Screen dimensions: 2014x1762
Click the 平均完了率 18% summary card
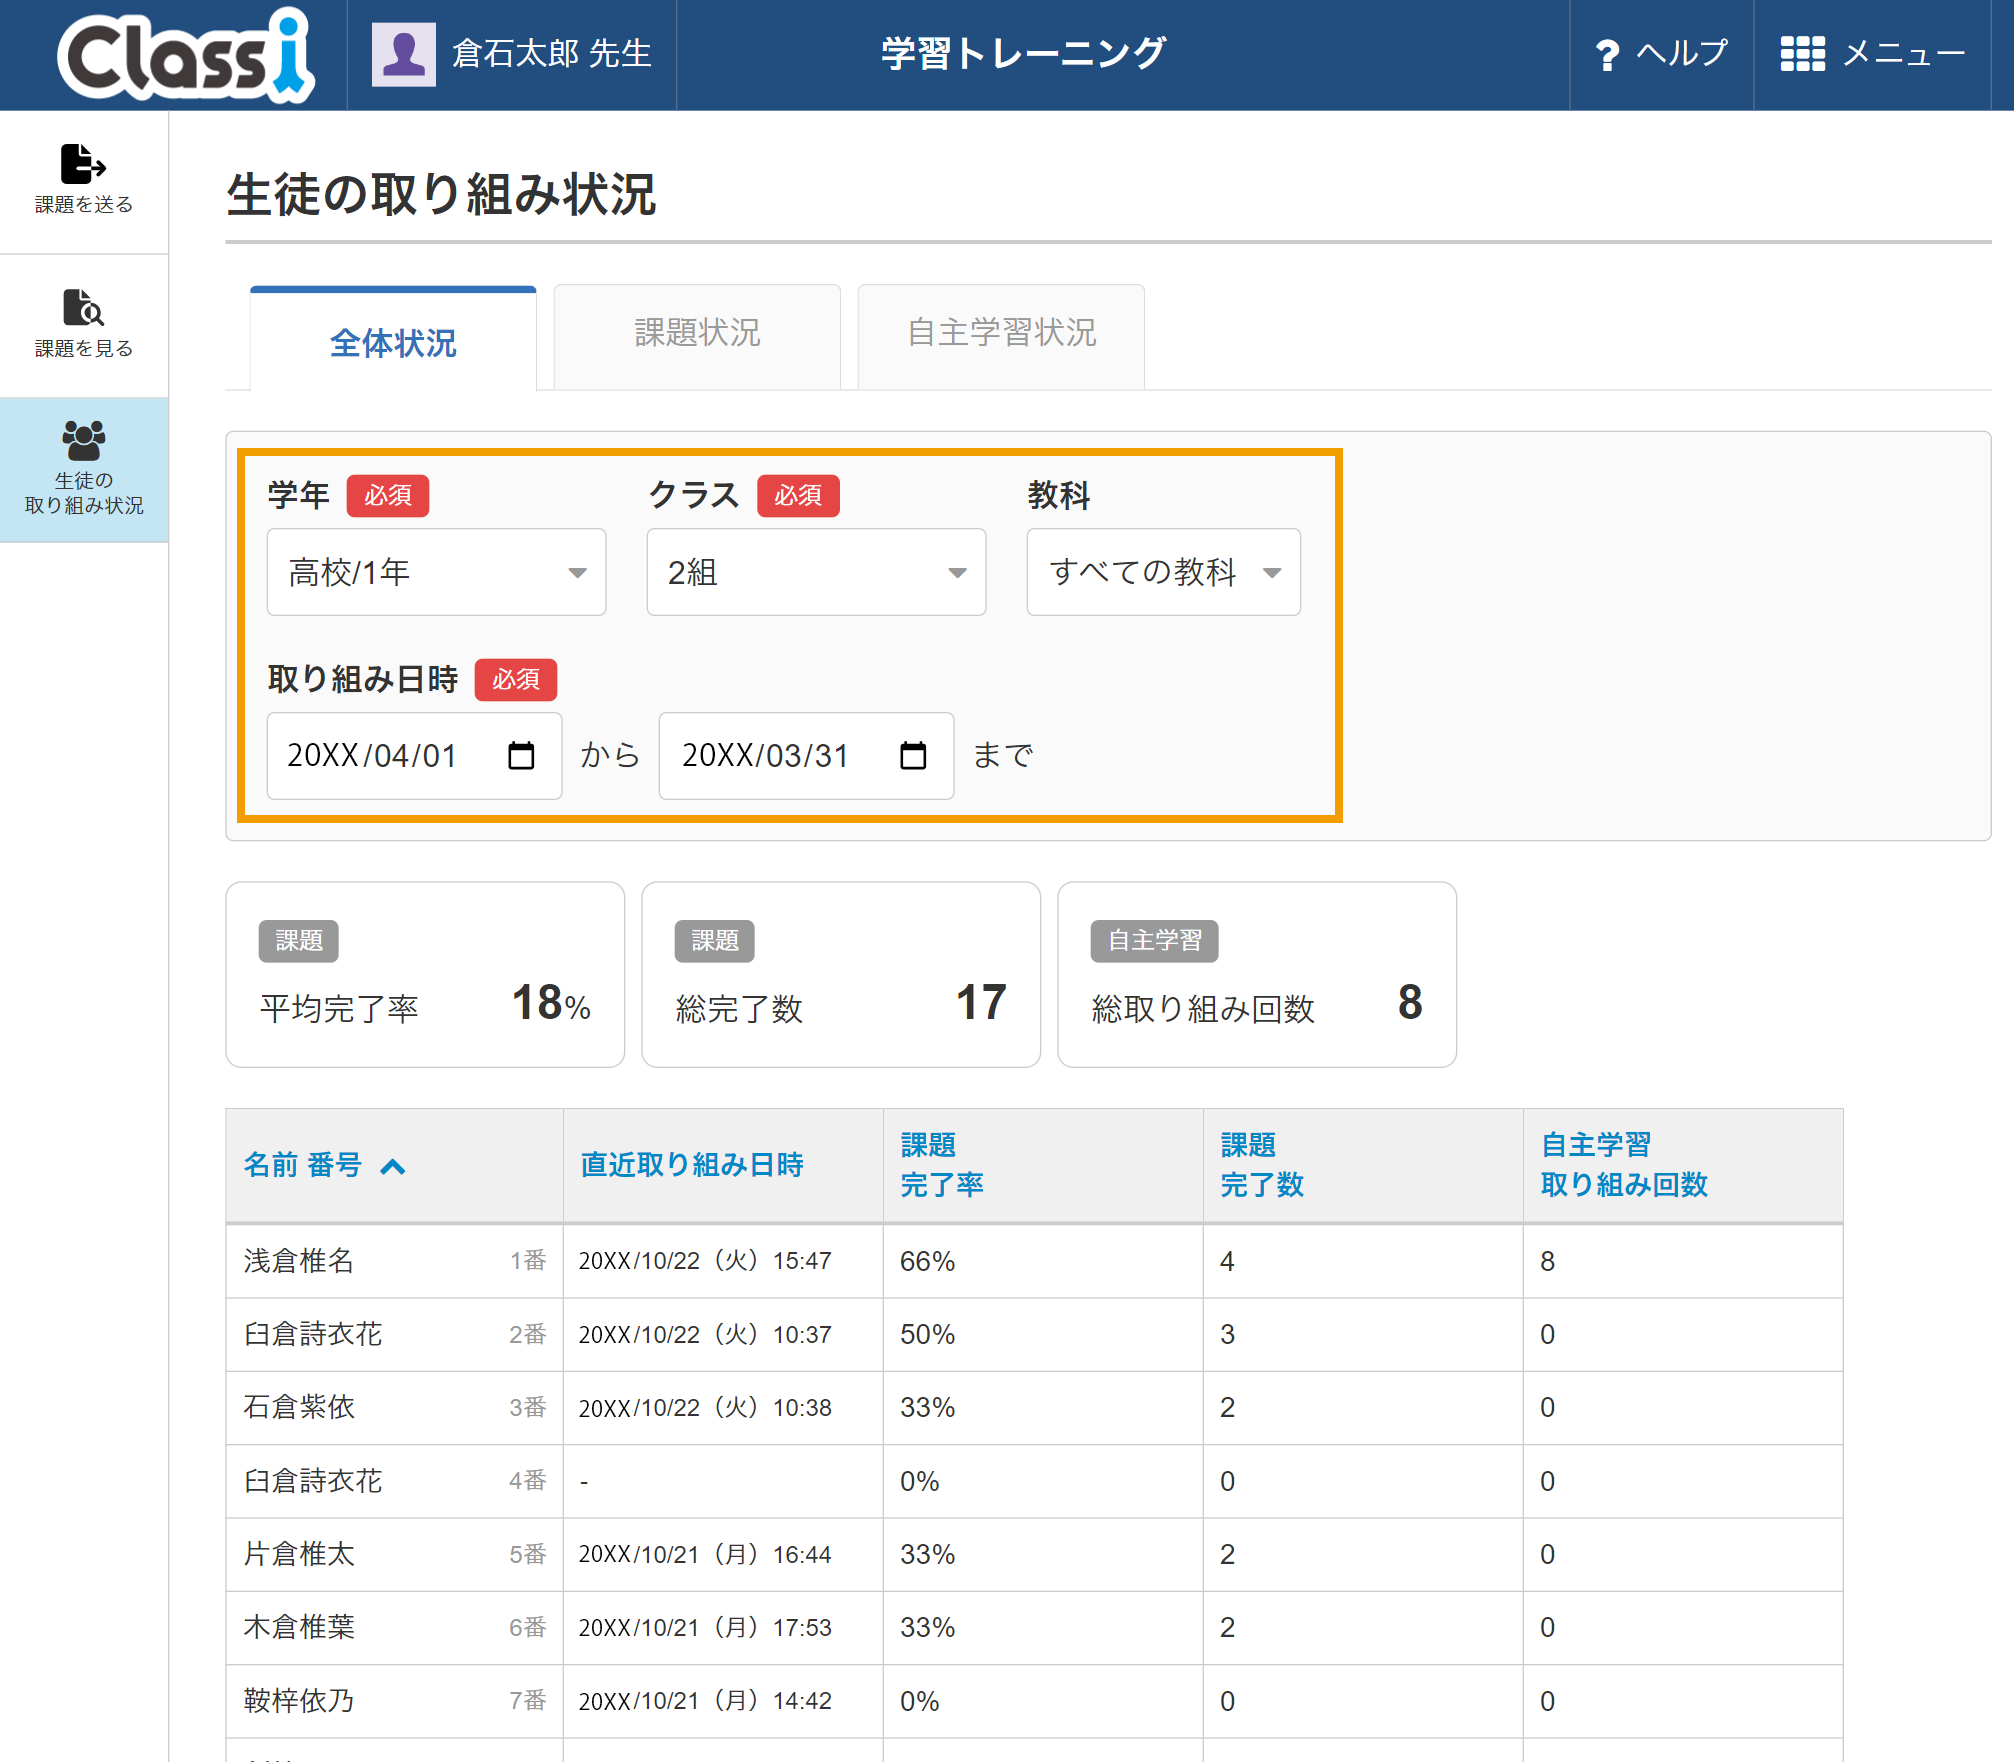coord(425,974)
